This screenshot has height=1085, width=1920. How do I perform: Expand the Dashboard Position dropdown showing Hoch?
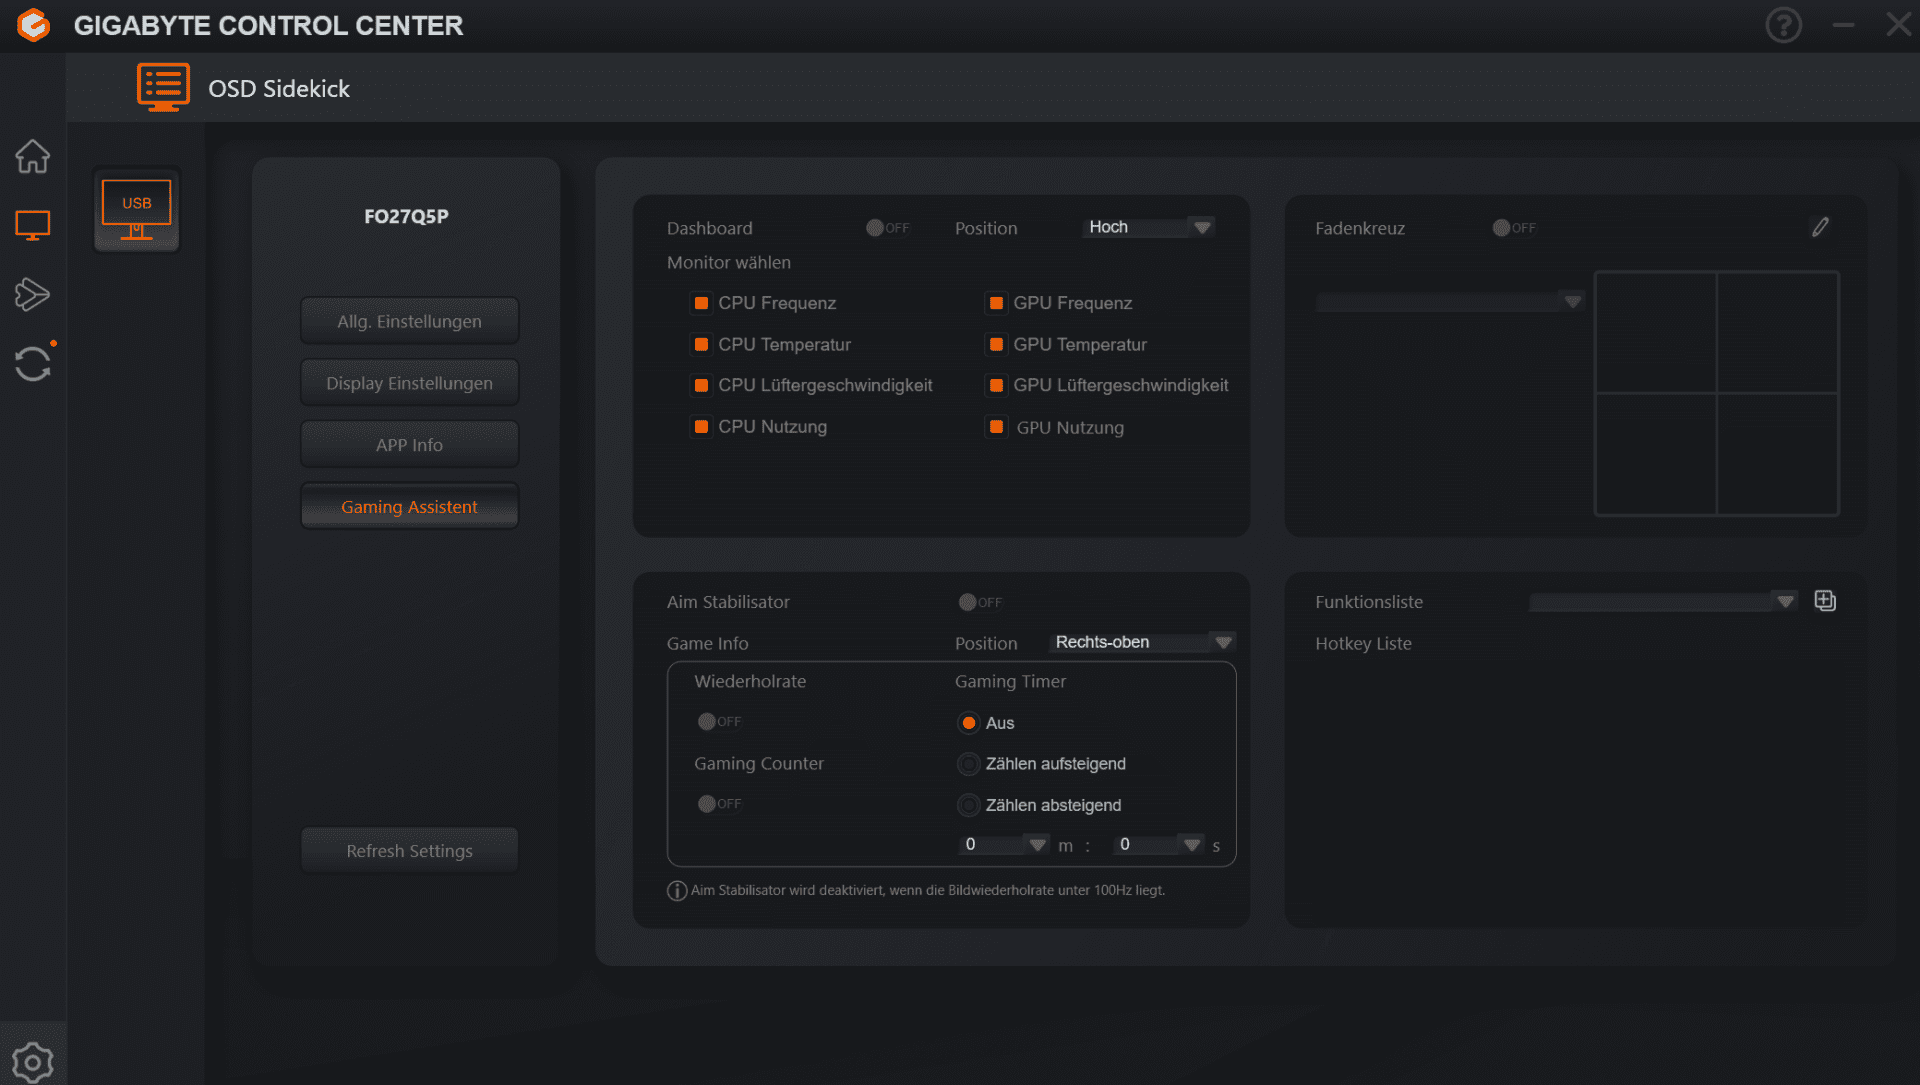pyautogui.click(x=1150, y=227)
